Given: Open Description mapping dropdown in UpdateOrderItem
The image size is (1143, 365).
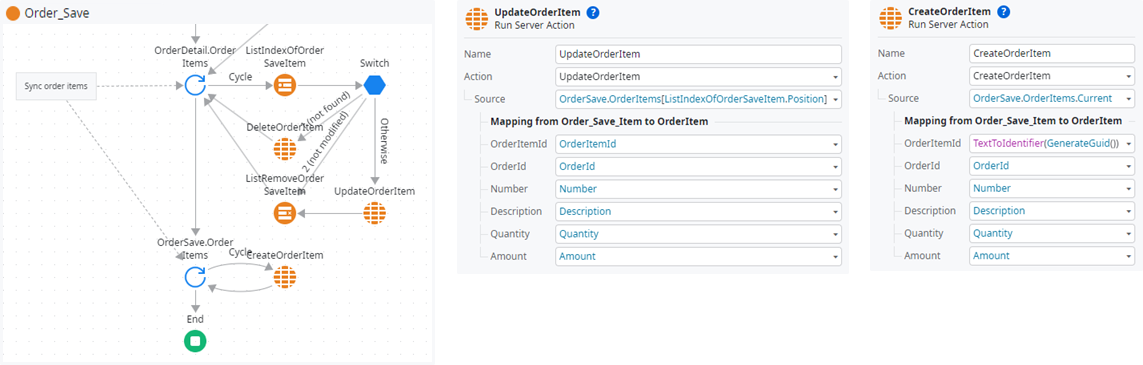Looking at the screenshot, I should 698,212.
